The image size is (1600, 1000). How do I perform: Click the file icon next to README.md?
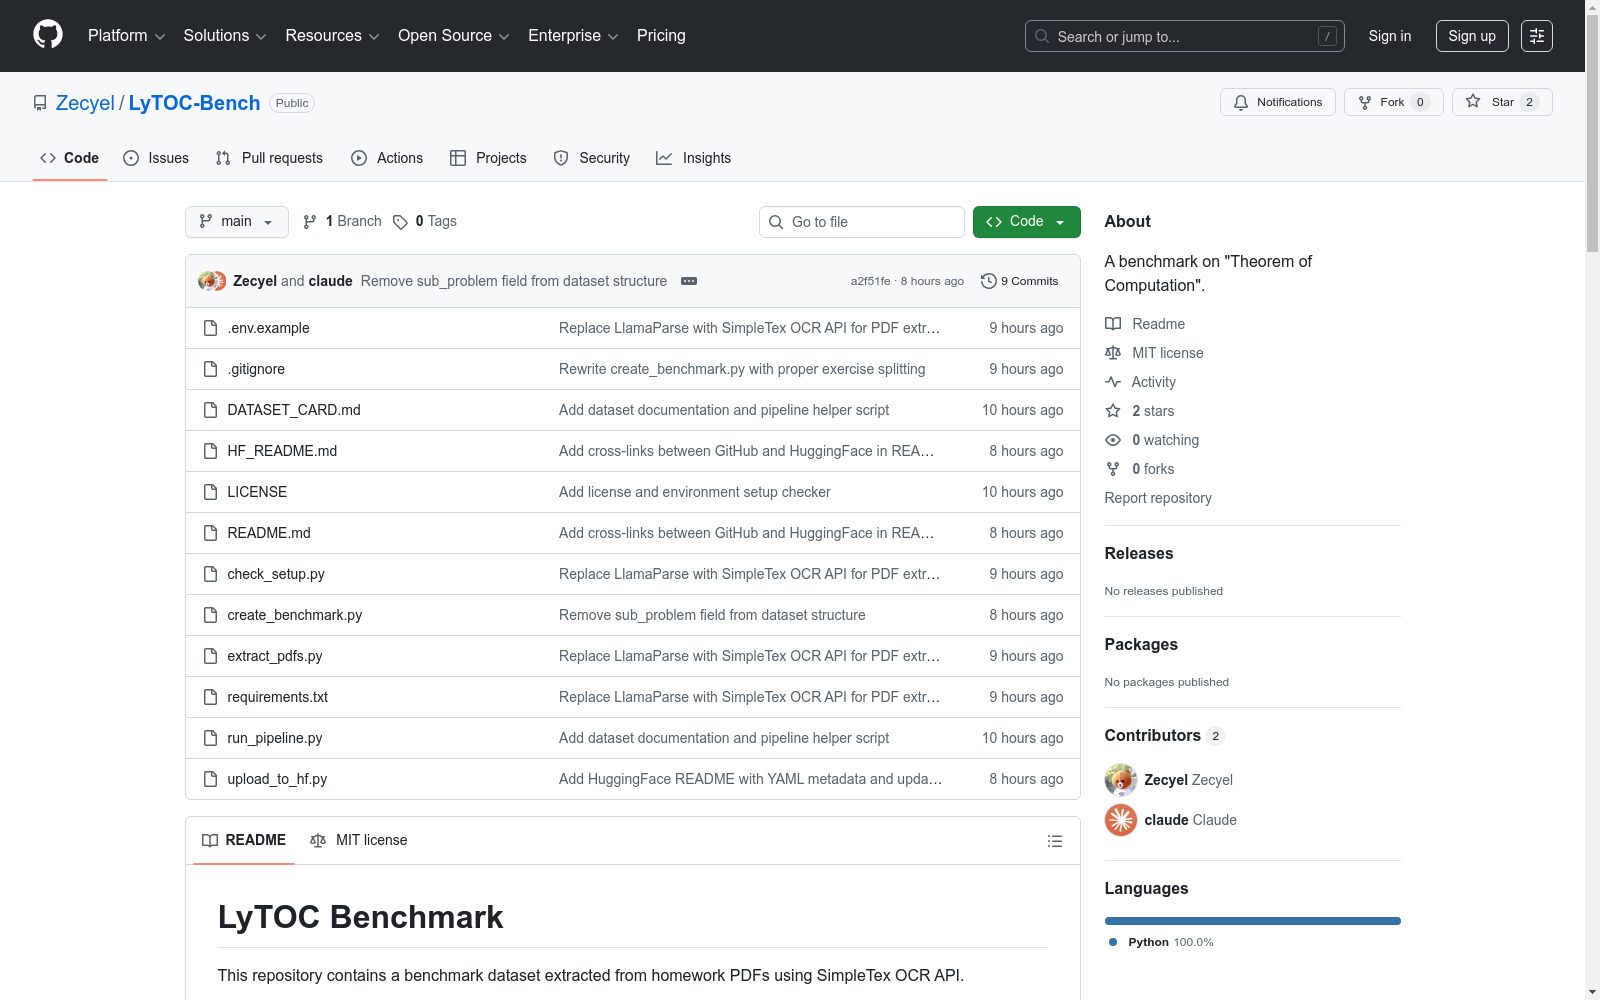210,533
